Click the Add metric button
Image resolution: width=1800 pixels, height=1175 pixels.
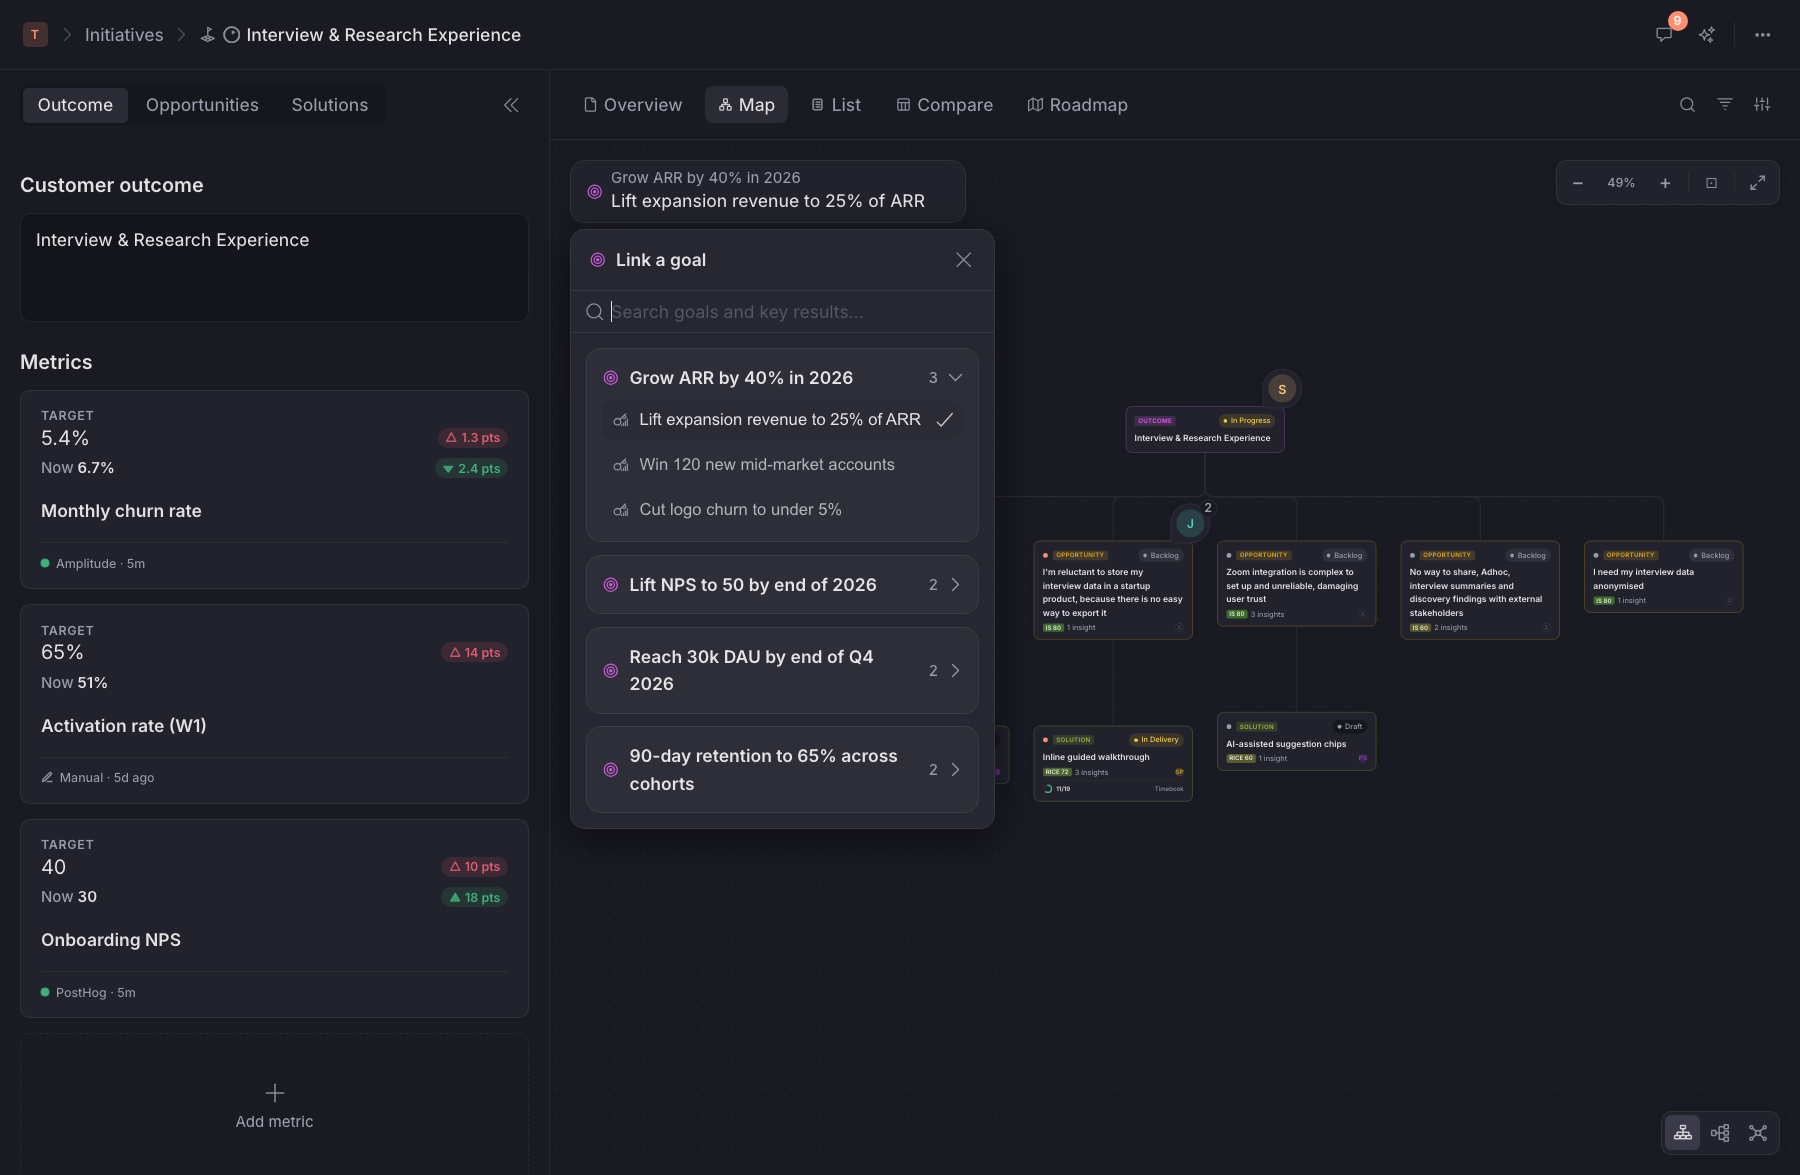[274, 1106]
